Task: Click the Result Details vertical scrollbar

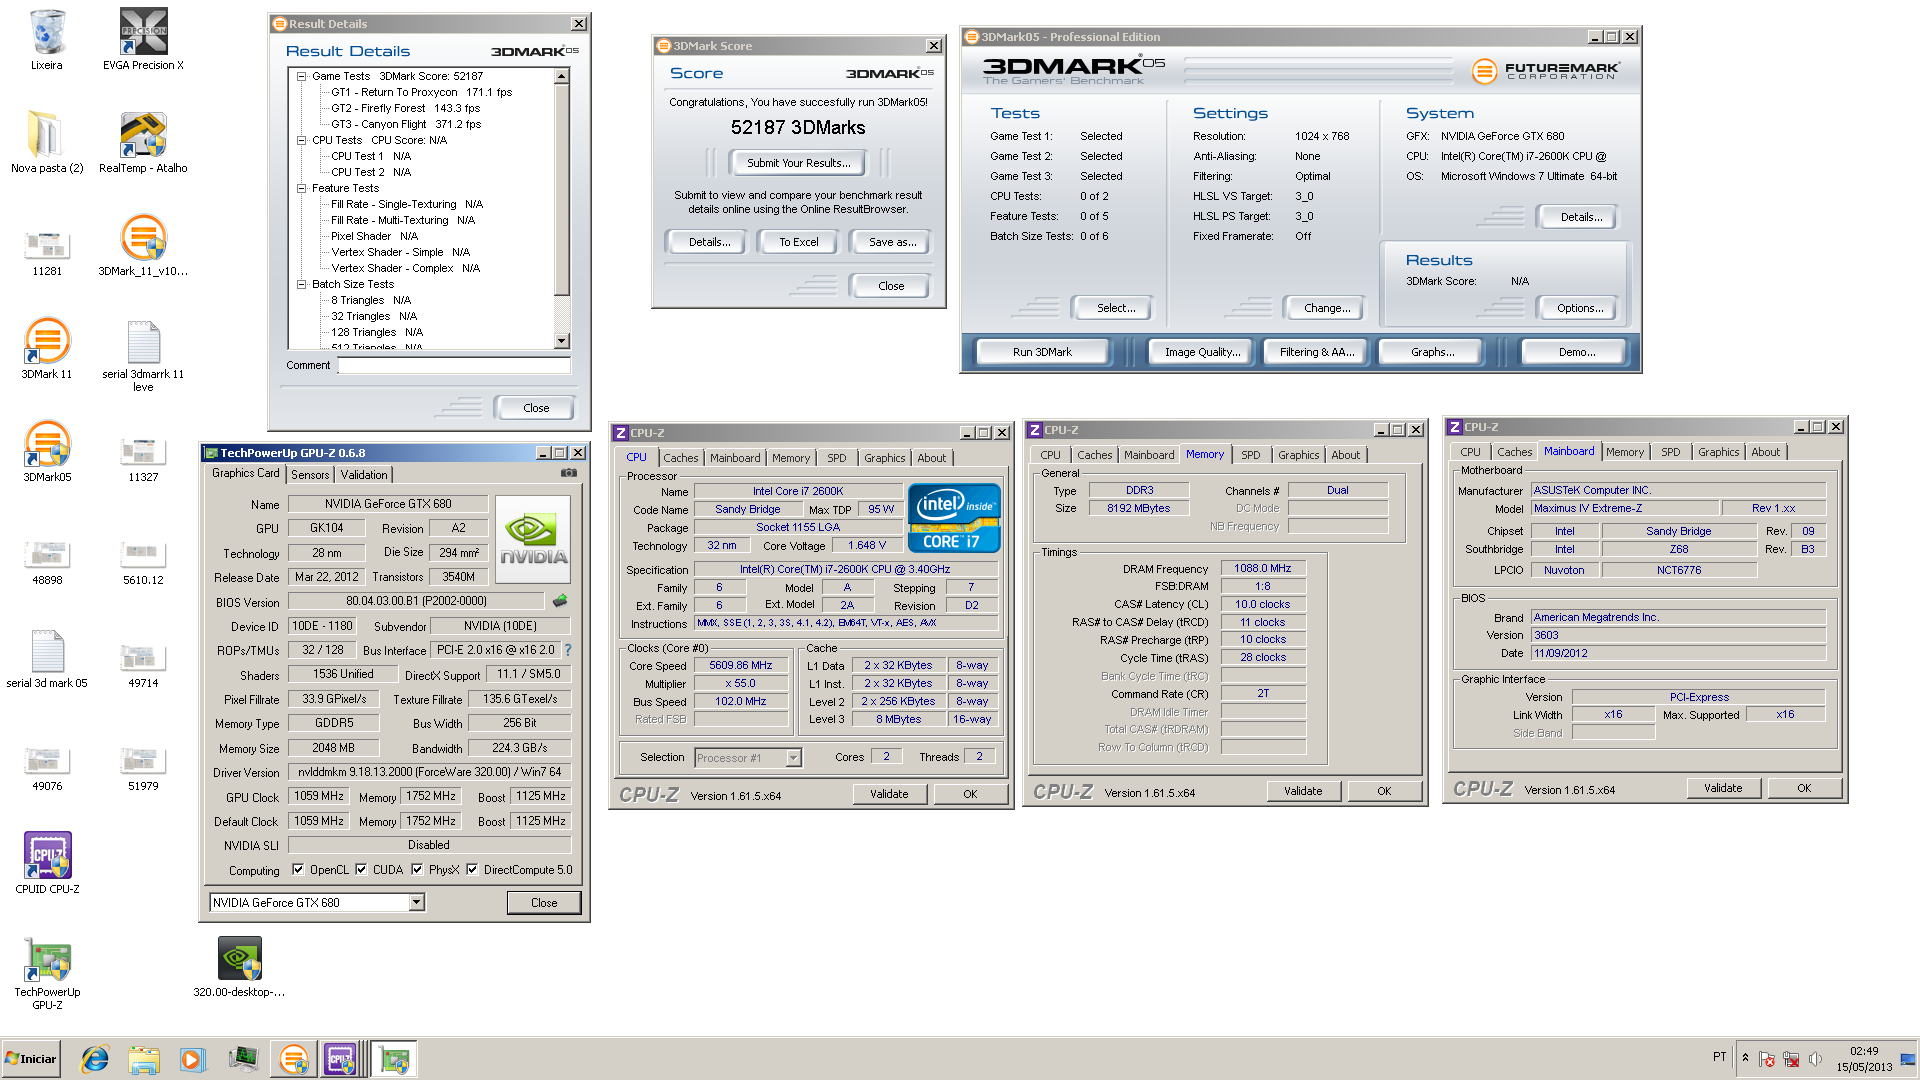Action: pyautogui.click(x=562, y=209)
